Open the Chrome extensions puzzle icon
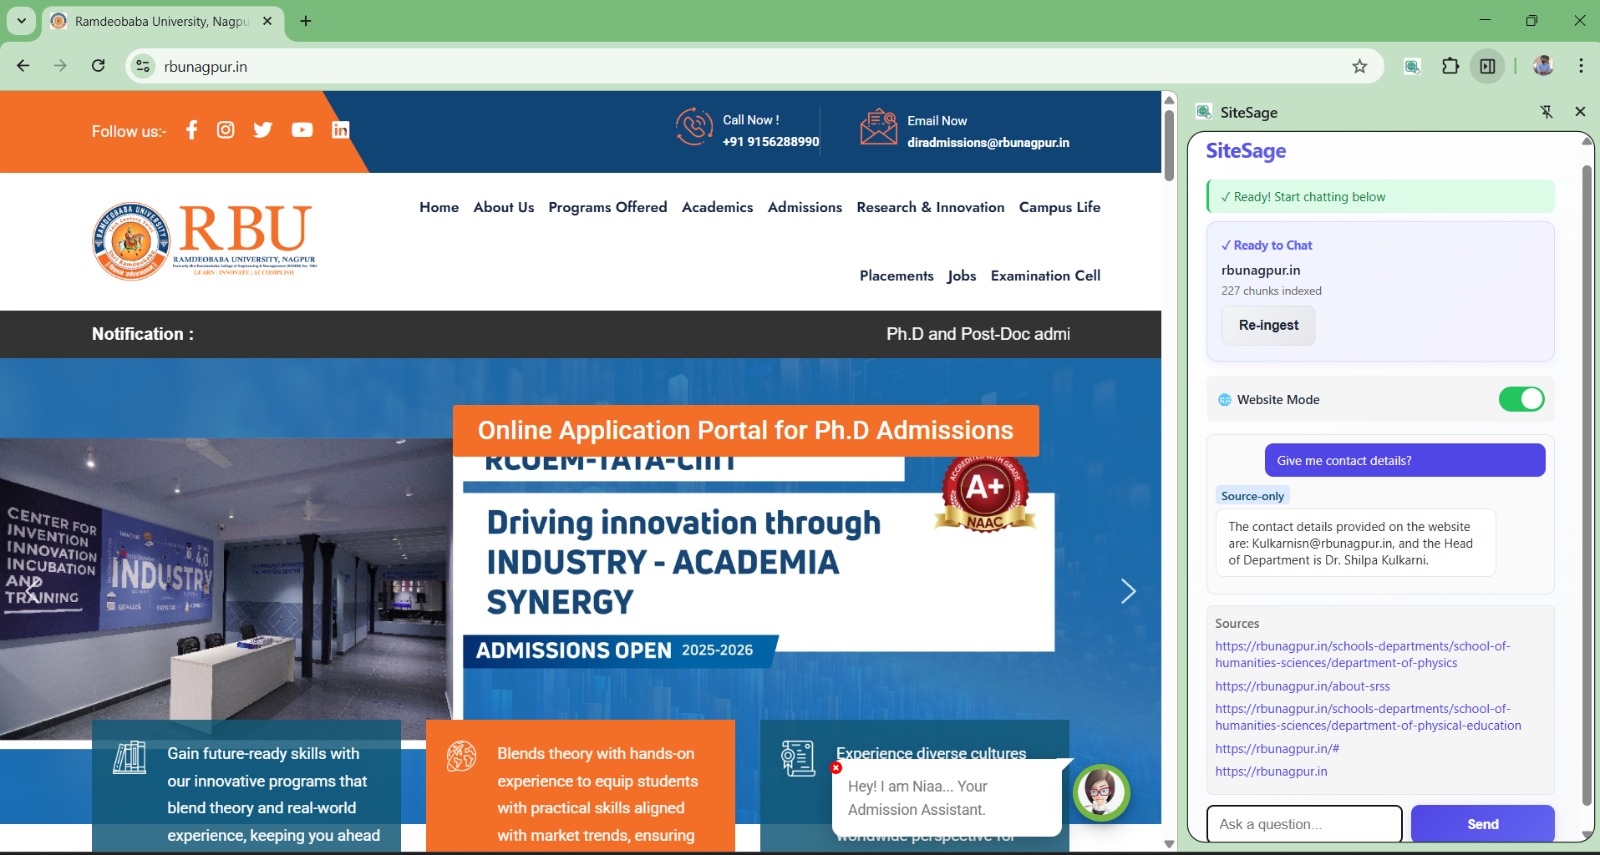The width and height of the screenshot is (1600, 855). pos(1450,66)
